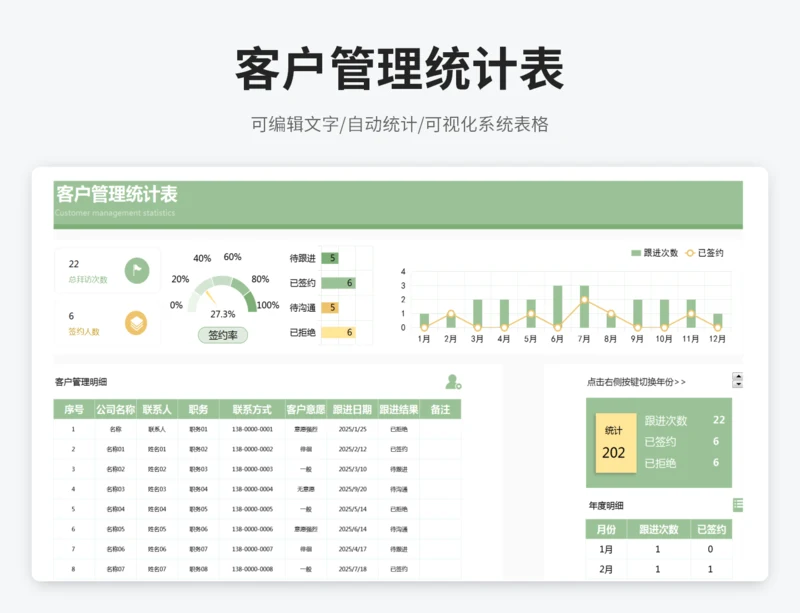The width and height of the screenshot is (800, 613).
Task: Click the line marker above 7月 in chart
Action: click(584, 300)
